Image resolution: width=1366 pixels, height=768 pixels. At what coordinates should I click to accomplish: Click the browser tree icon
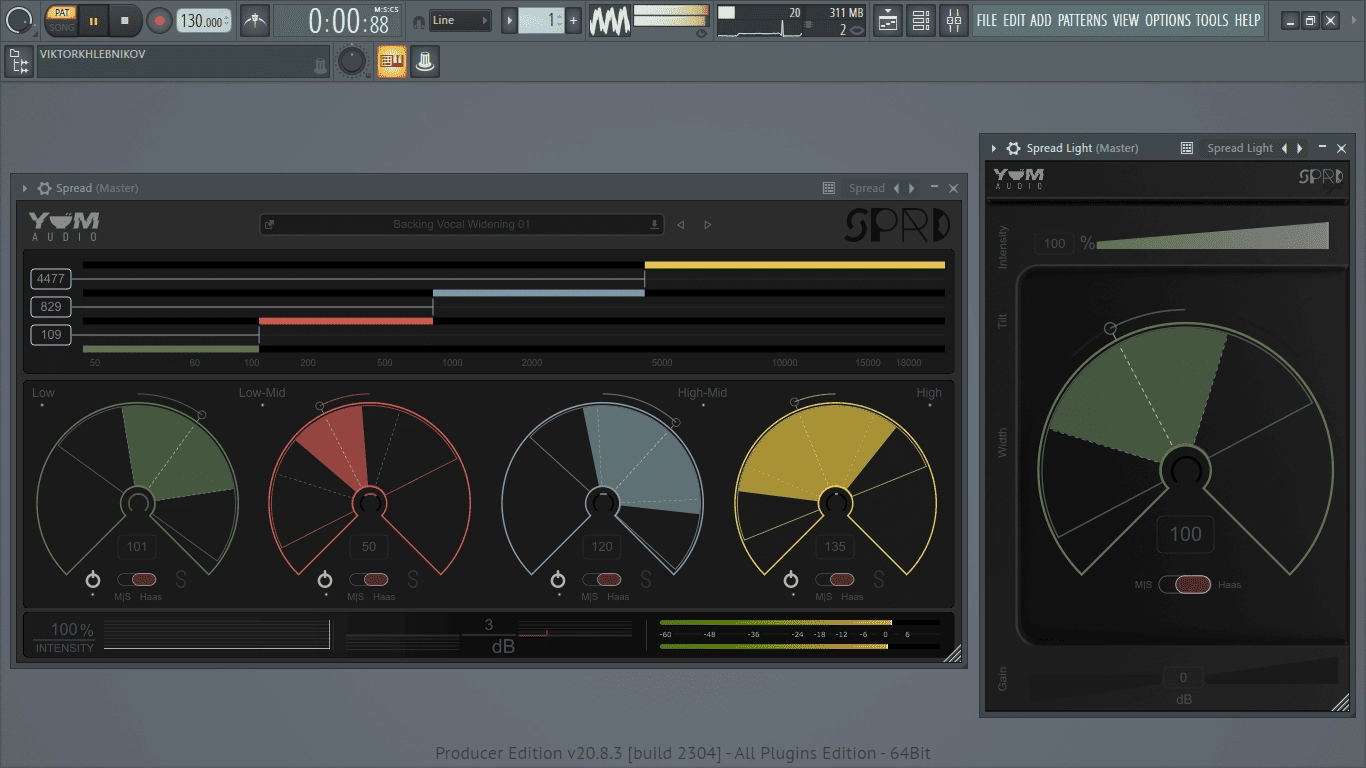[x=19, y=62]
